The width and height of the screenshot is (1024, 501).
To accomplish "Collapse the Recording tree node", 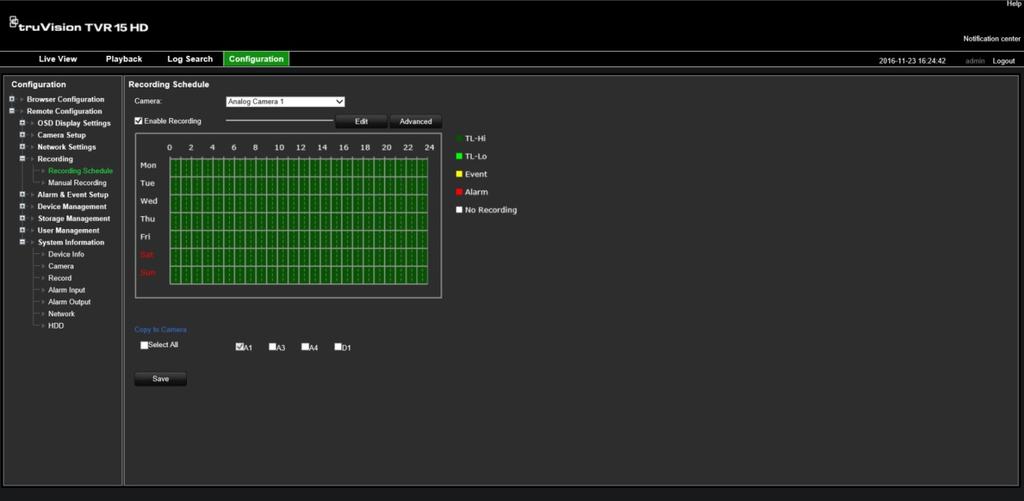I will (x=22, y=159).
